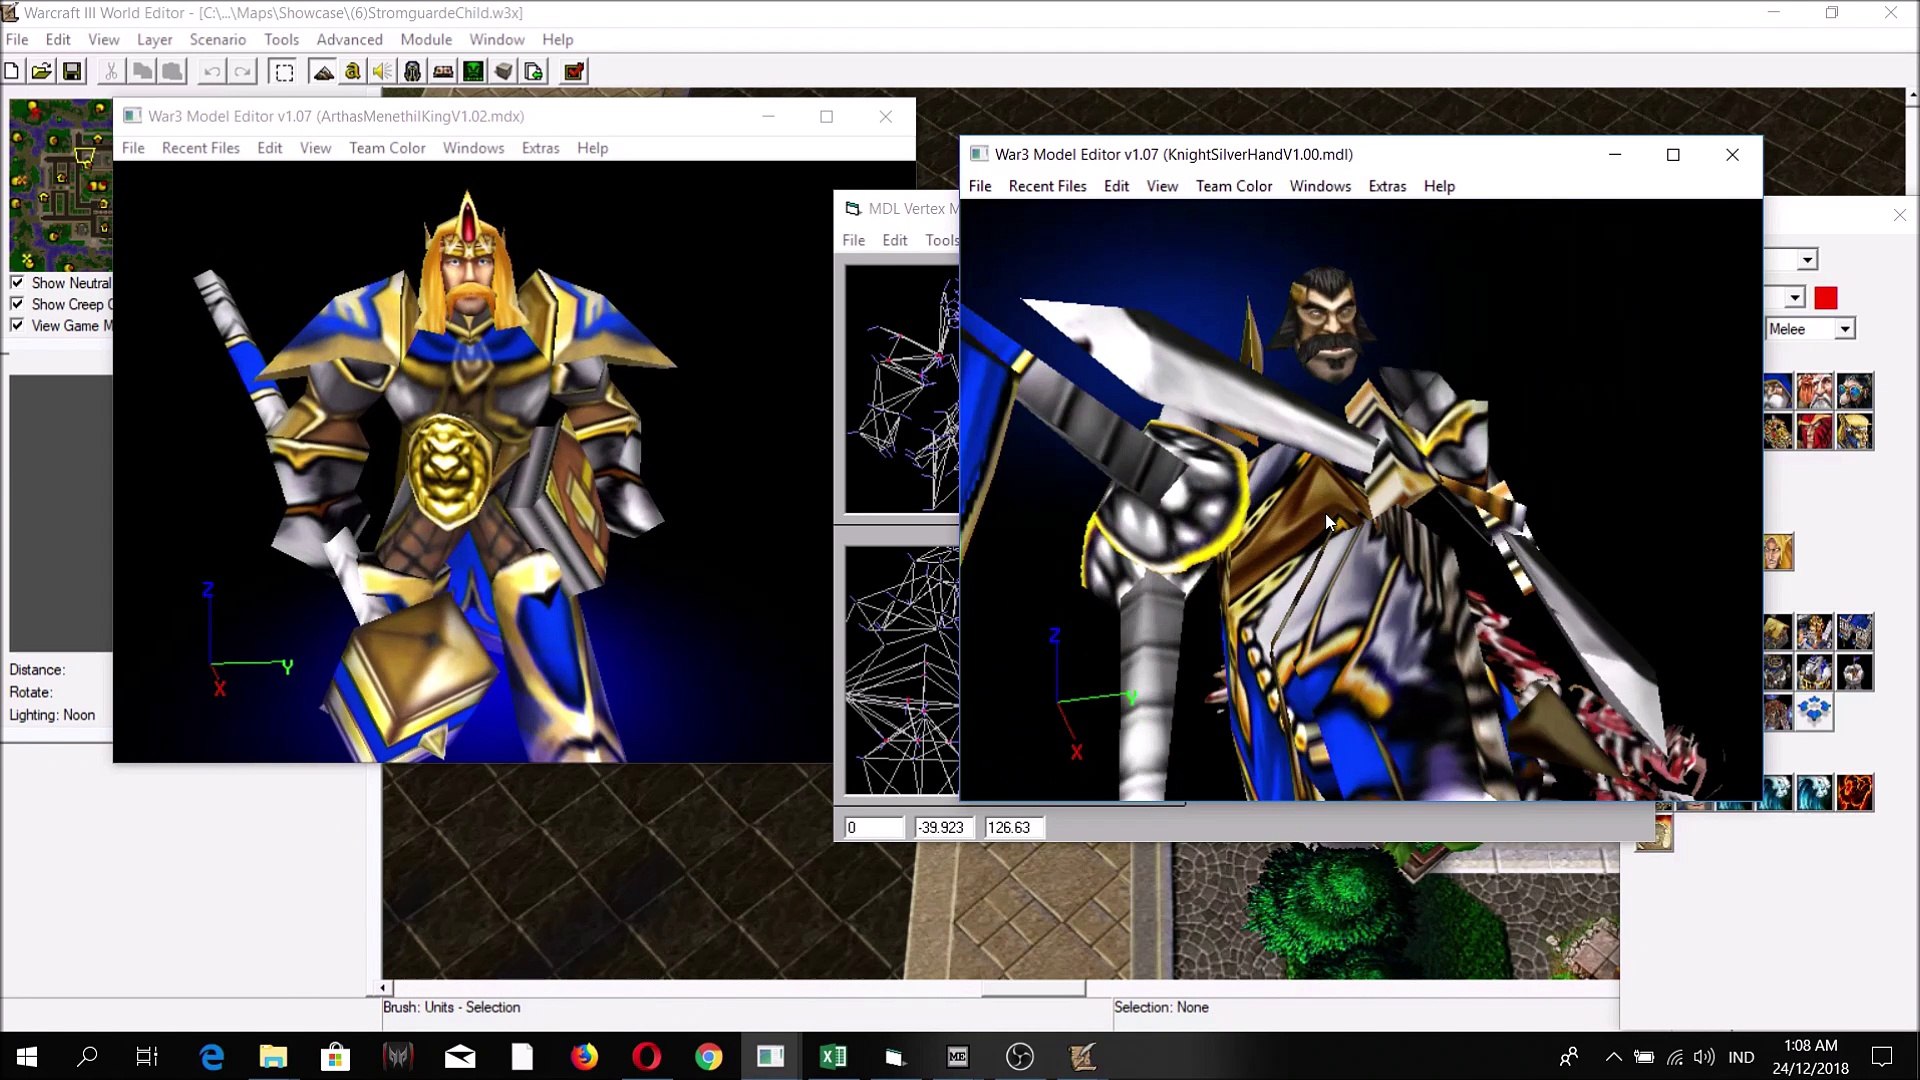1920x1080 pixels.
Task: Click the Cut scissors toolbar icon
Action: pyautogui.click(x=111, y=71)
